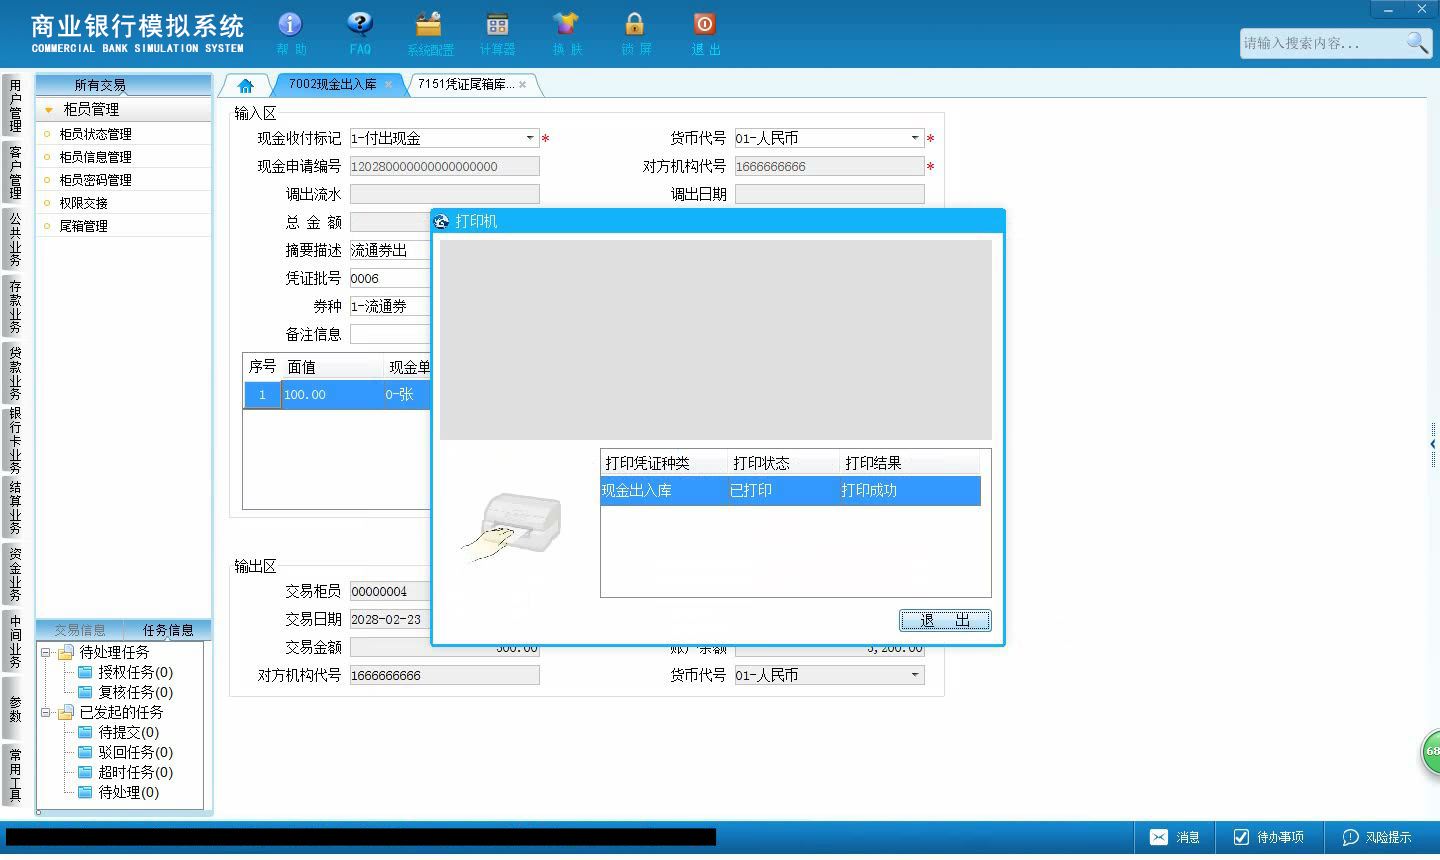Select 授权任务(0) in the task tree

[x=135, y=672]
